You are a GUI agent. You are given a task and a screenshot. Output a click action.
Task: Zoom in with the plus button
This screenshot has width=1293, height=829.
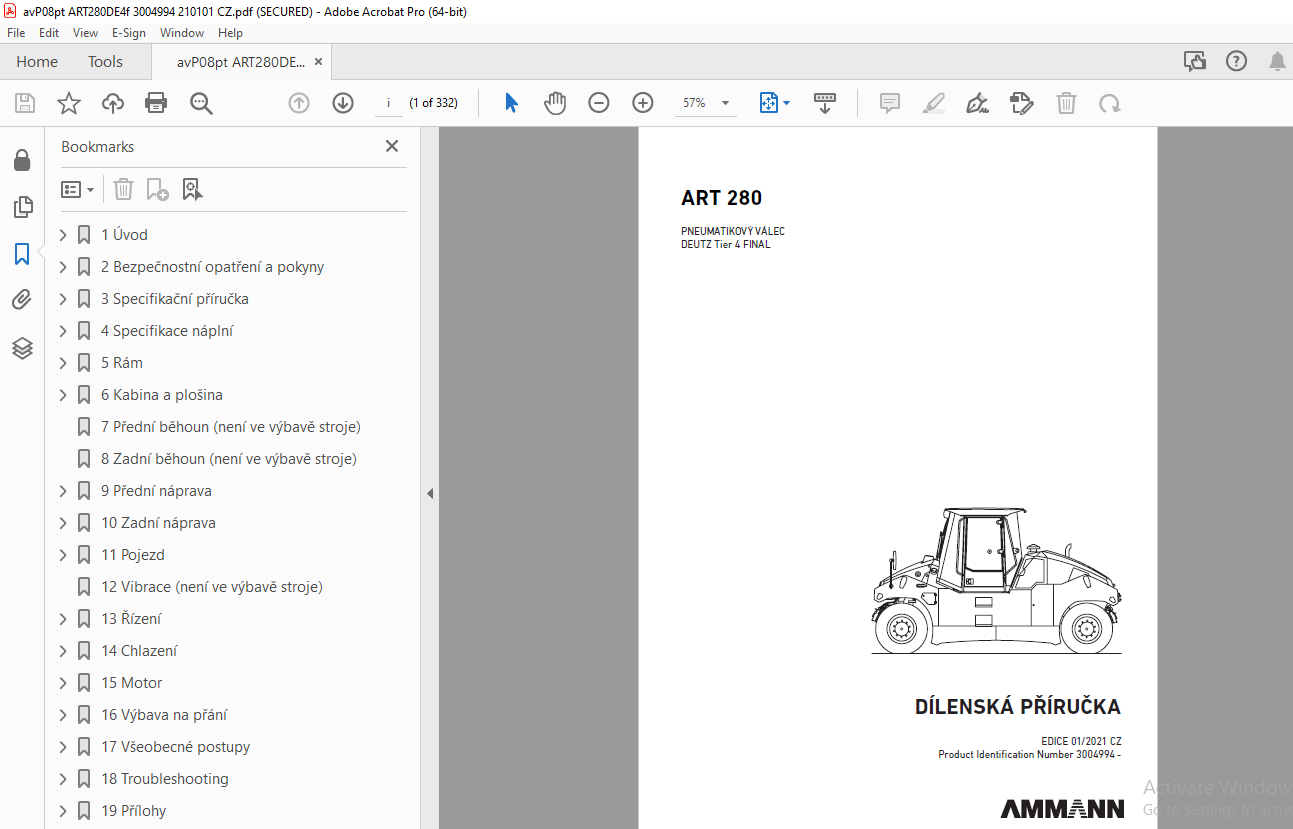[x=643, y=103]
